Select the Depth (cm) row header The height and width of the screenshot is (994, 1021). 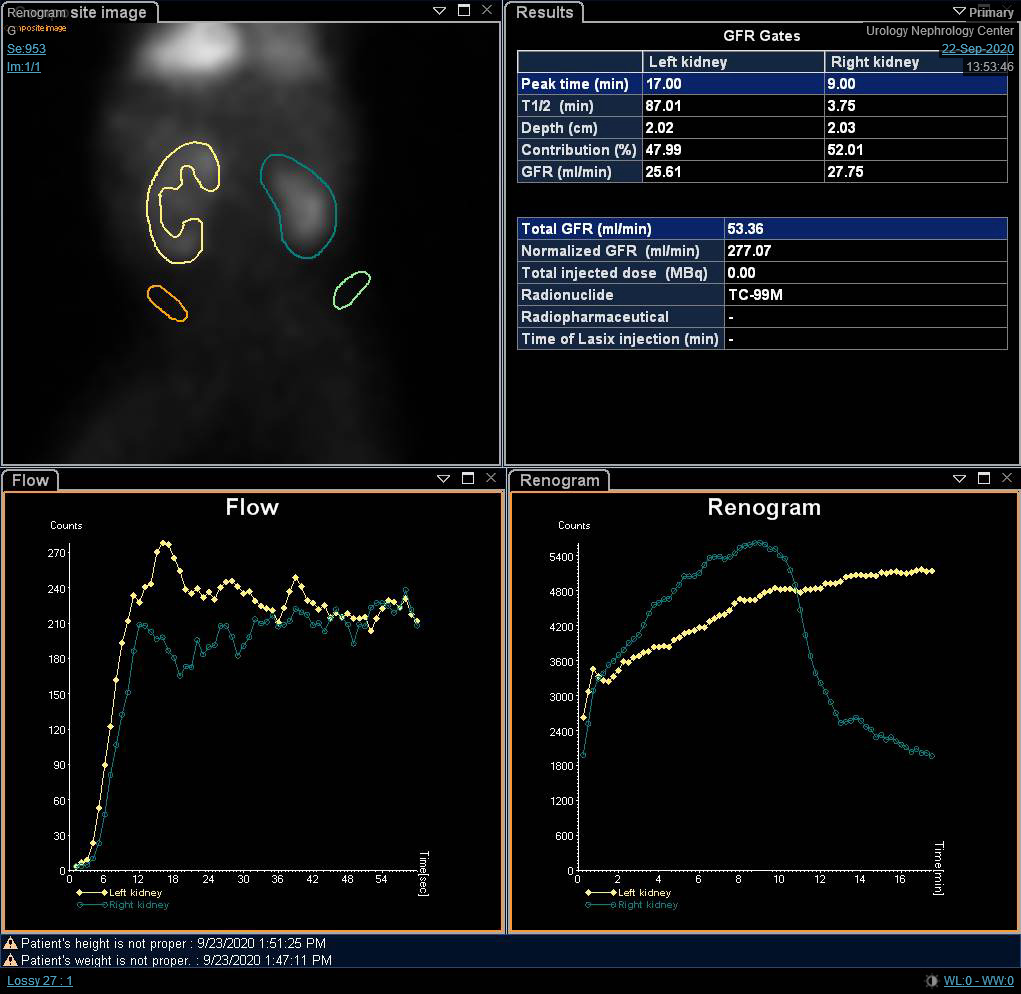click(x=580, y=128)
